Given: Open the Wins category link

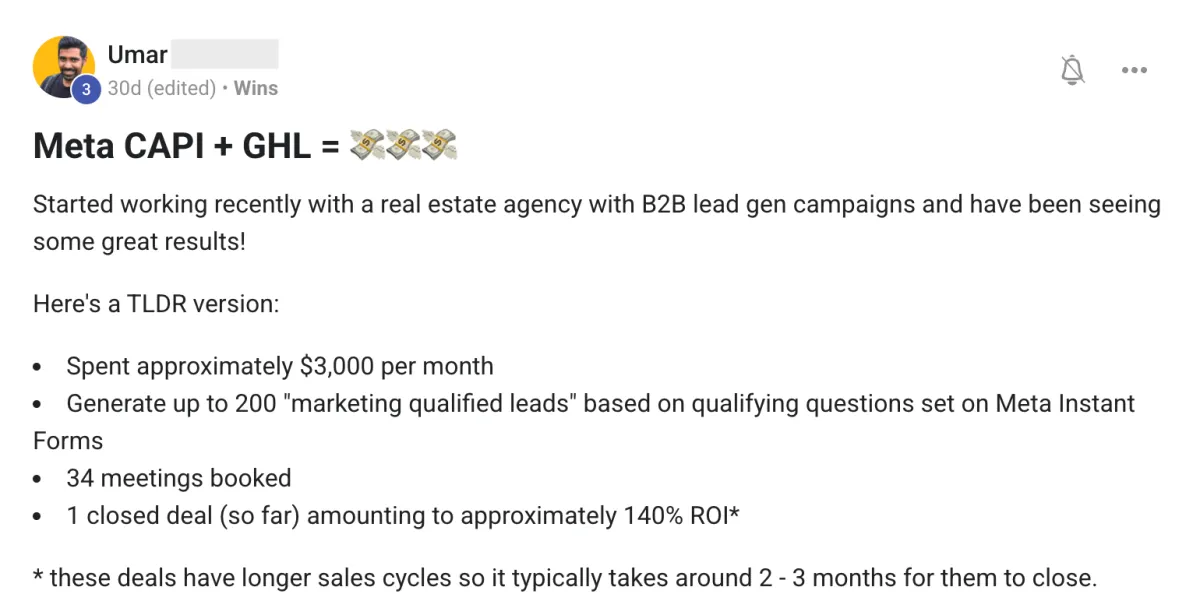Looking at the screenshot, I should click(x=256, y=88).
